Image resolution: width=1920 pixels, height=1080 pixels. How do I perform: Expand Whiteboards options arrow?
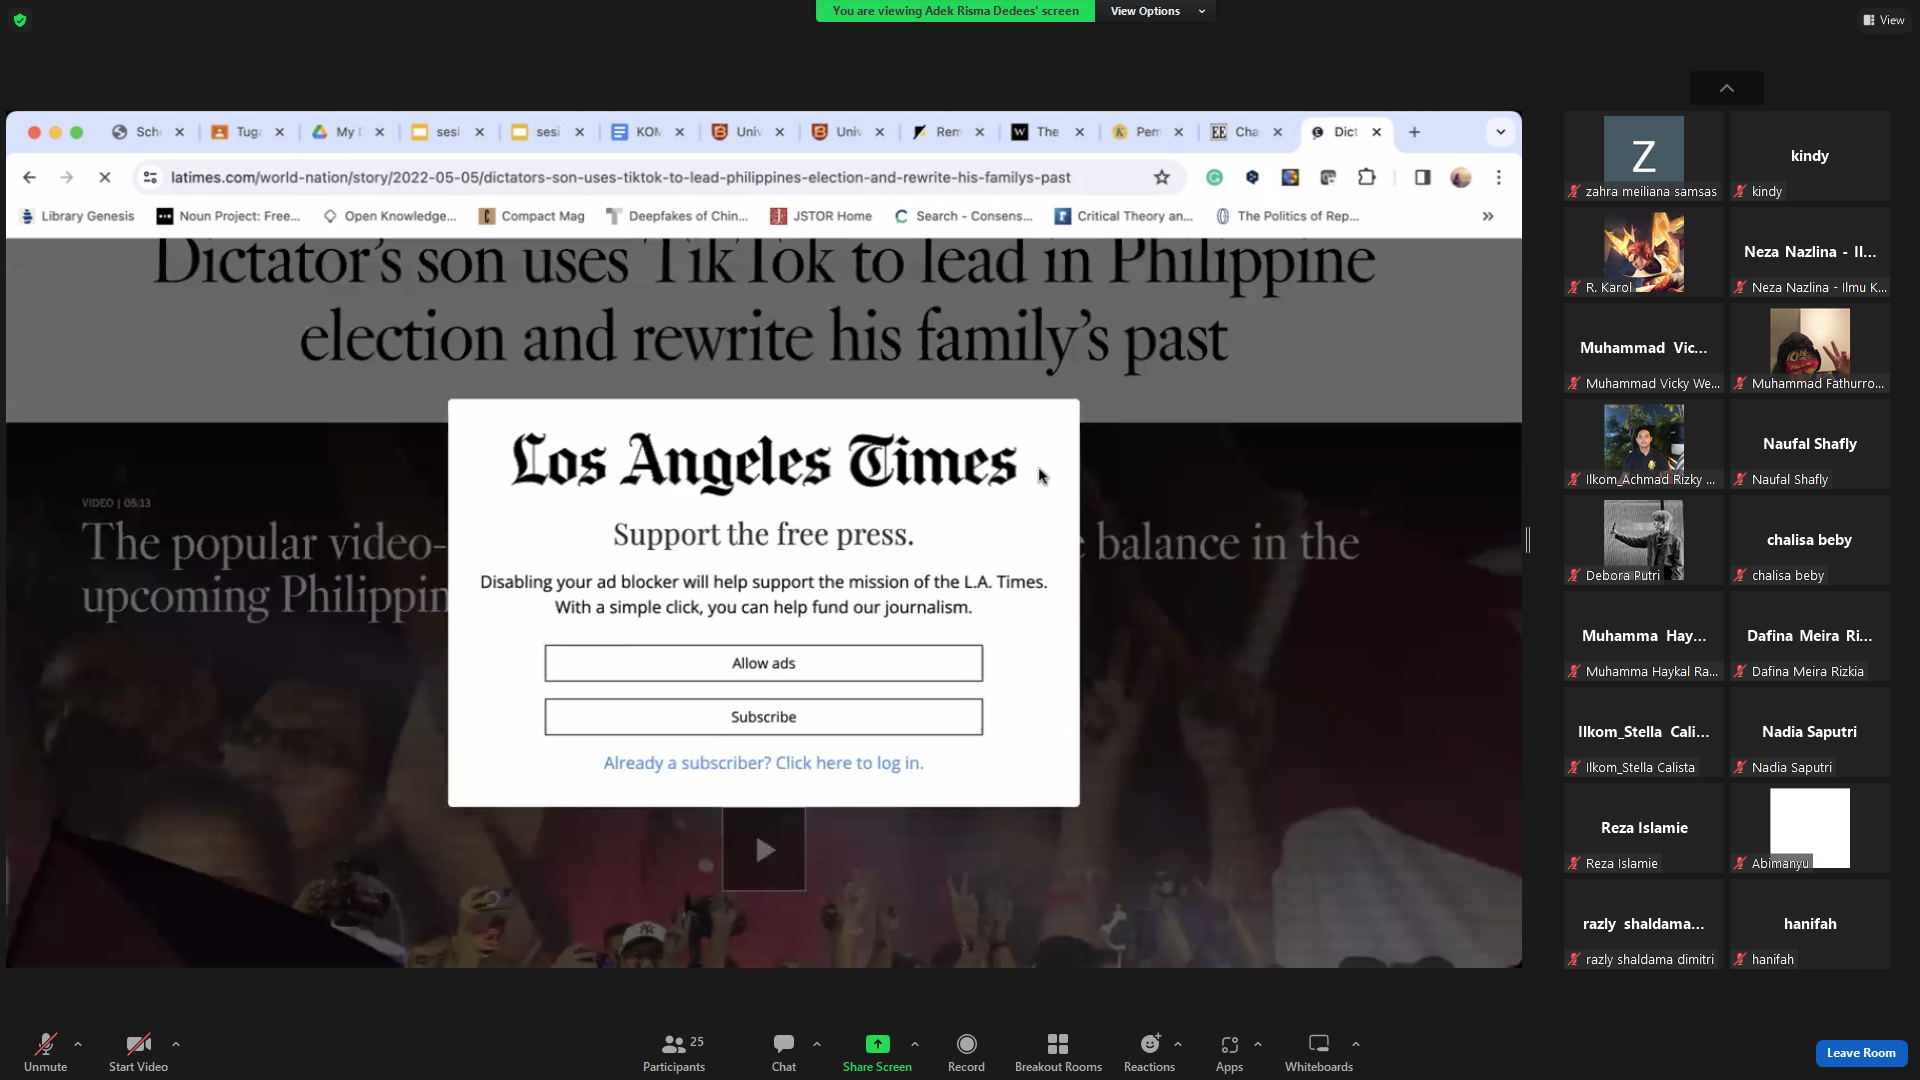1356,1044
